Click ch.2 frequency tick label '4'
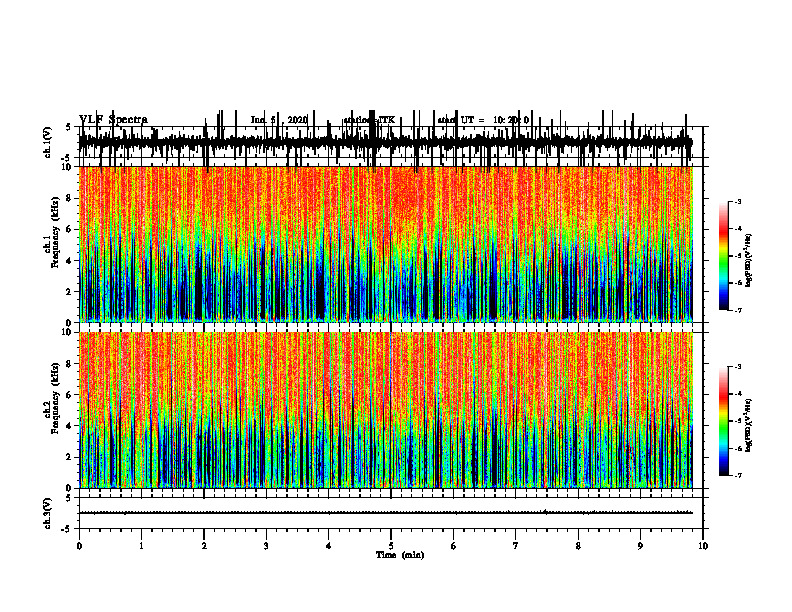 (69, 426)
